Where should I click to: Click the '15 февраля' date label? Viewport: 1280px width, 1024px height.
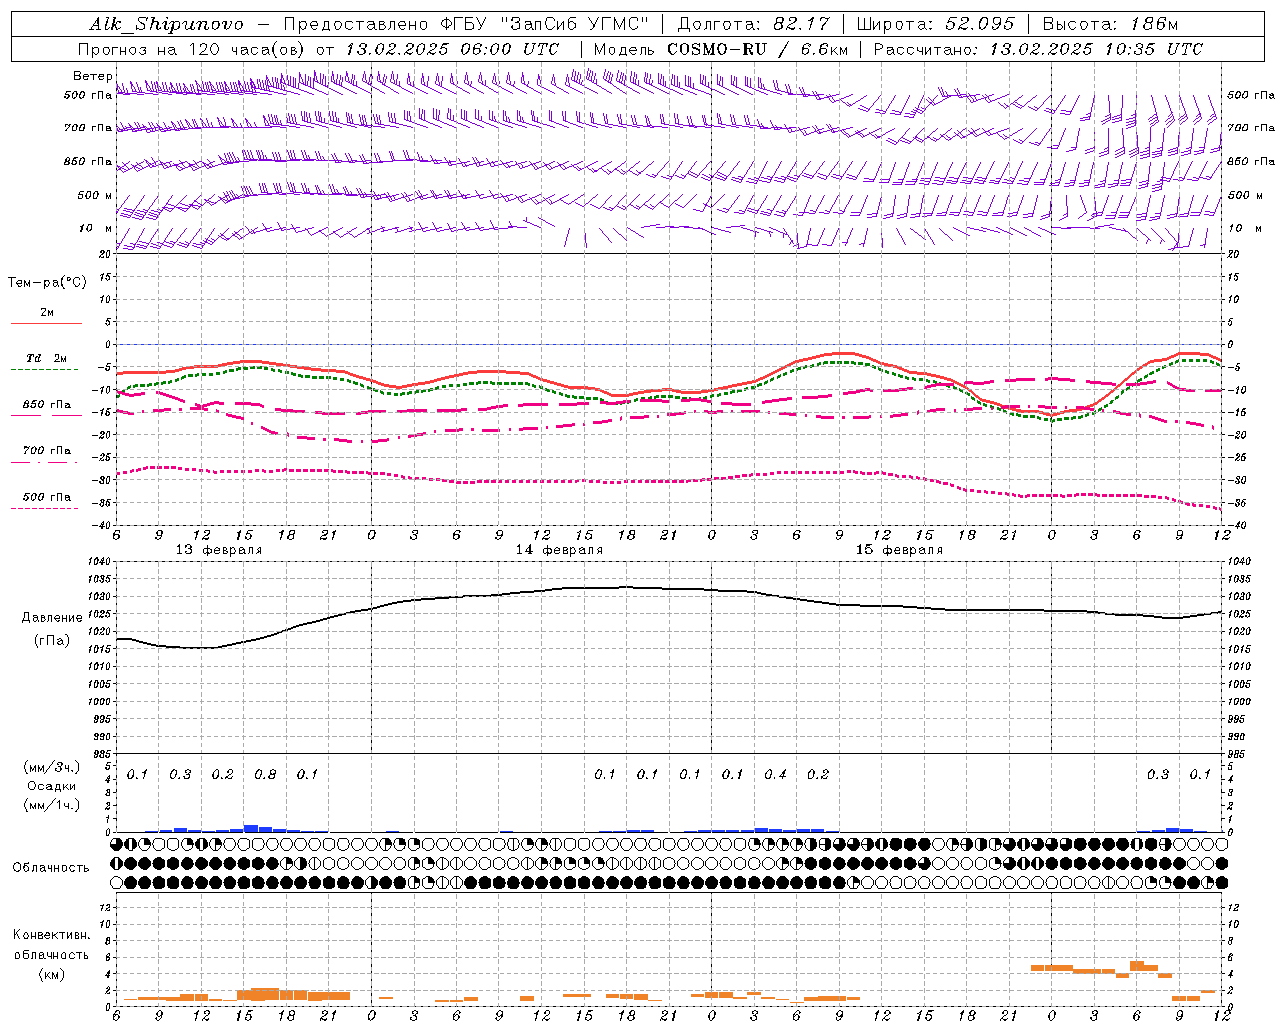(x=899, y=550)
